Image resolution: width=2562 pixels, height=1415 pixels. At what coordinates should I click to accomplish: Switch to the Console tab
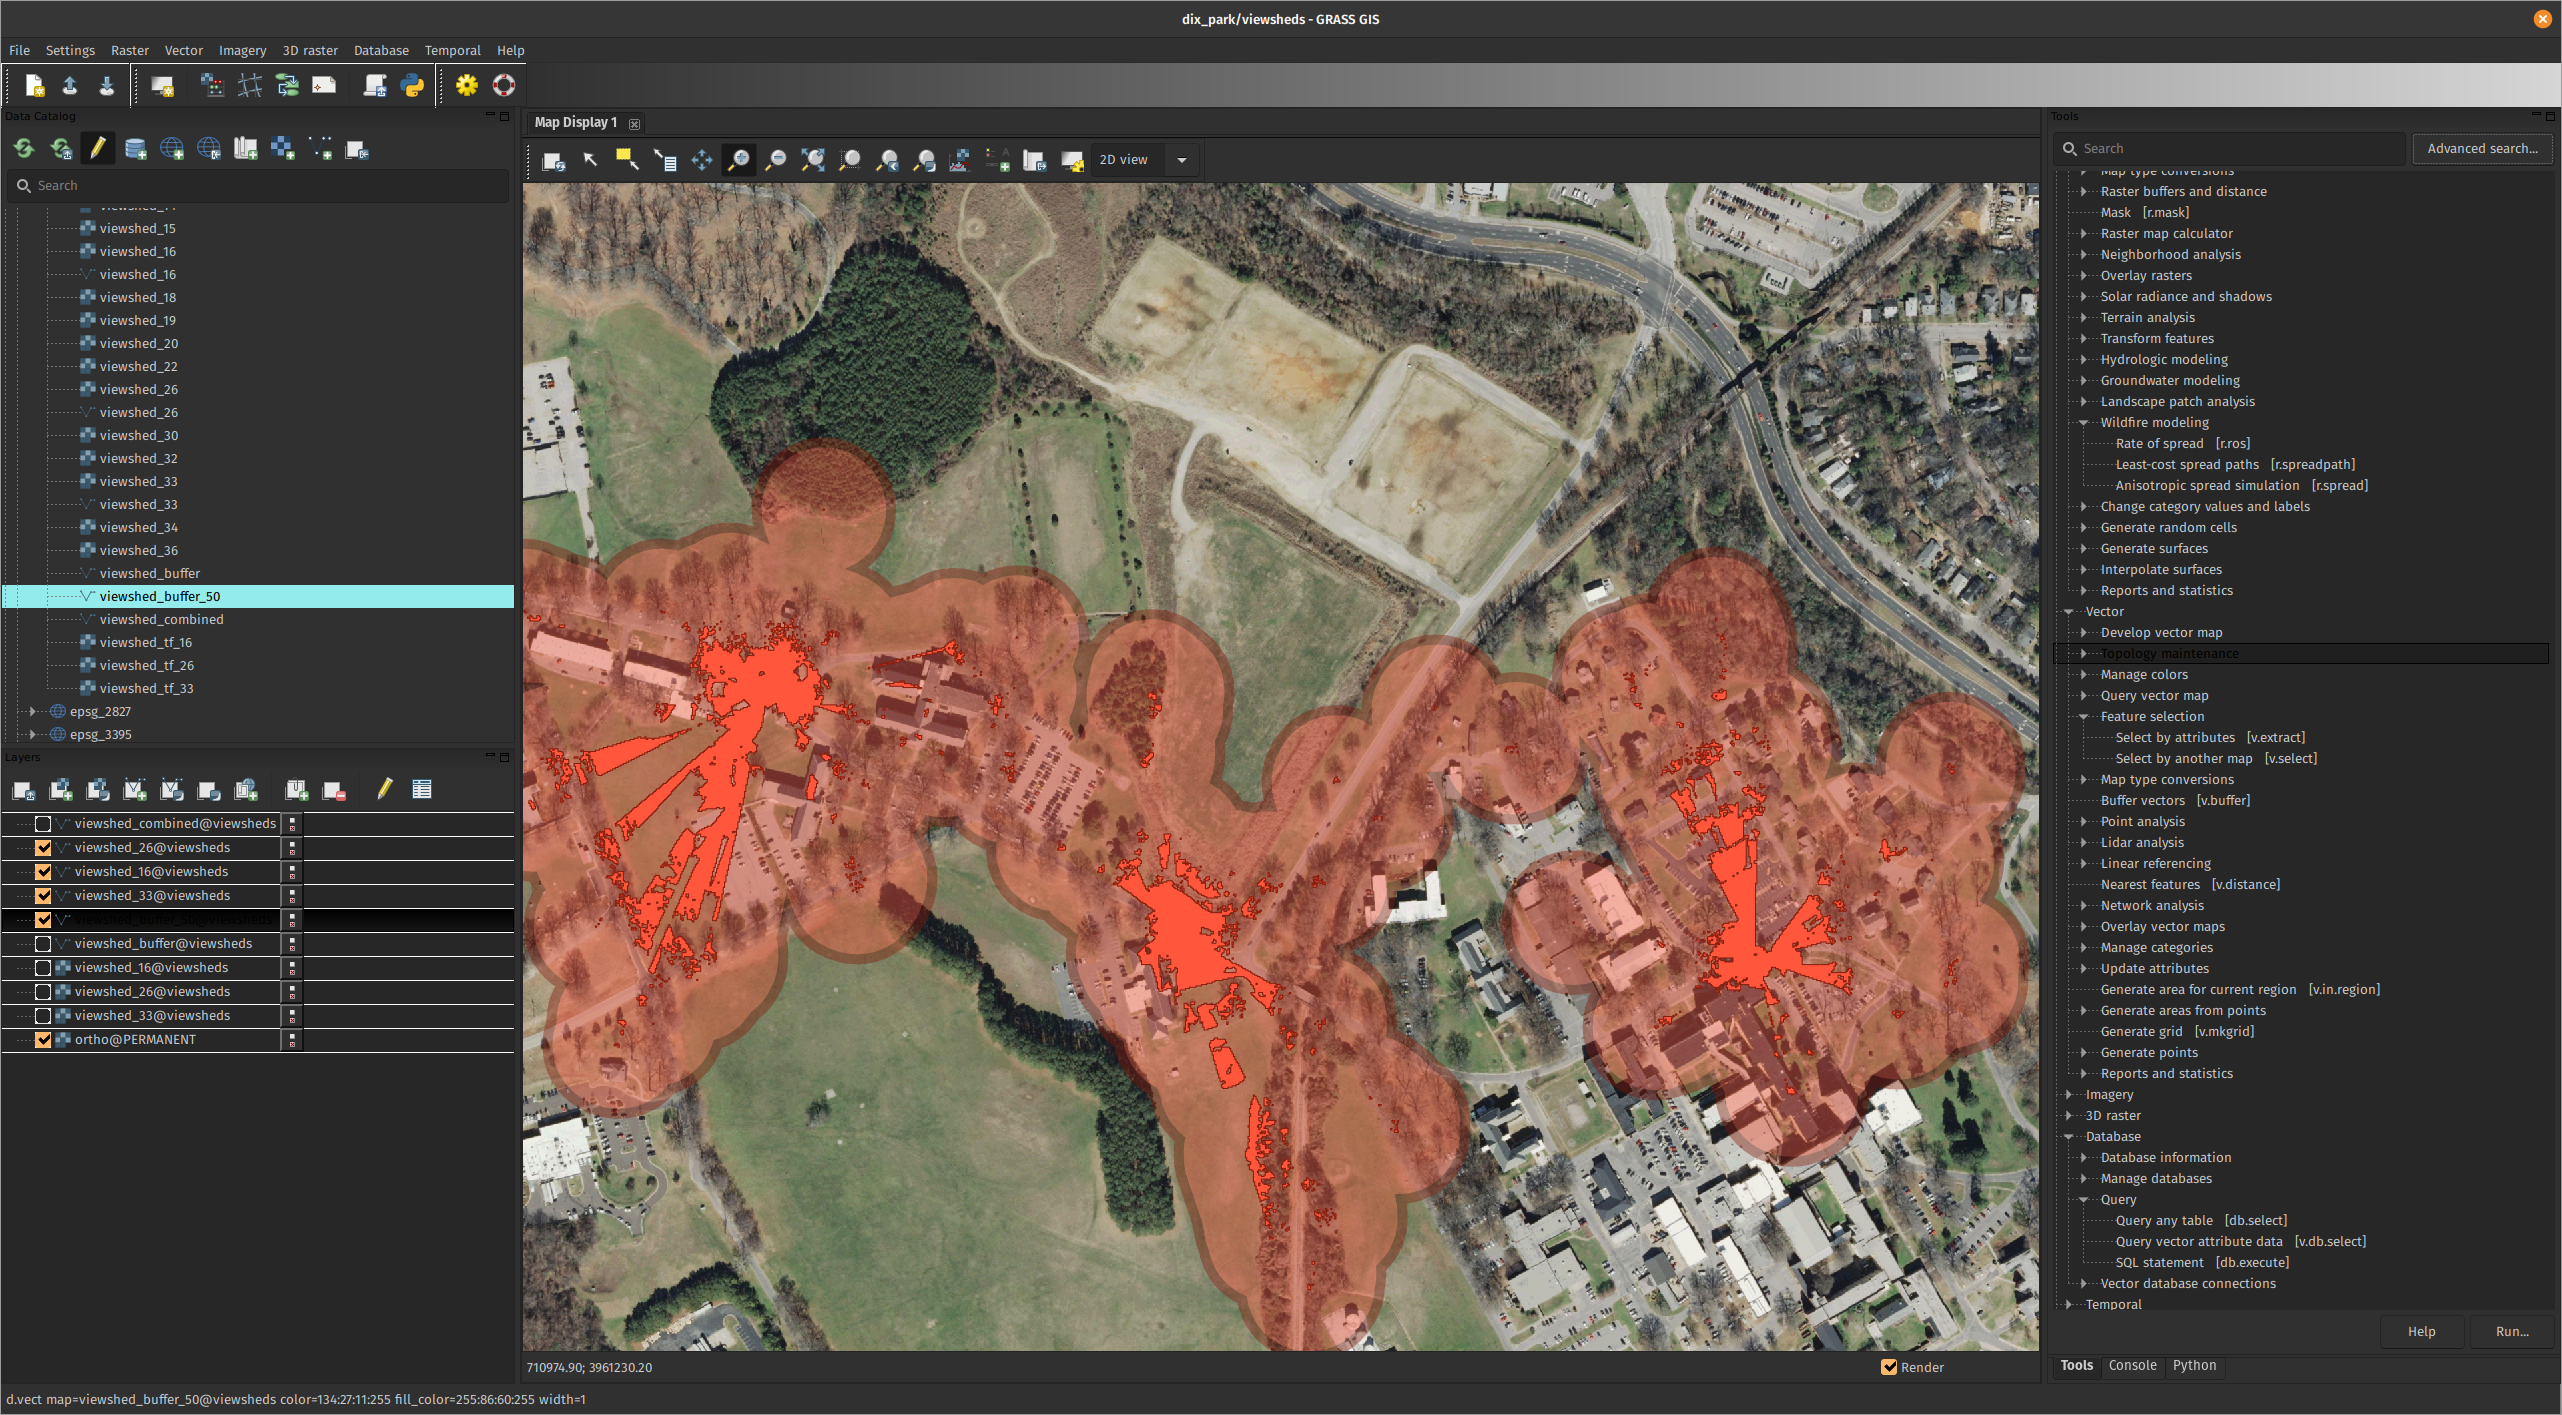click(x=2132, y=1365)
